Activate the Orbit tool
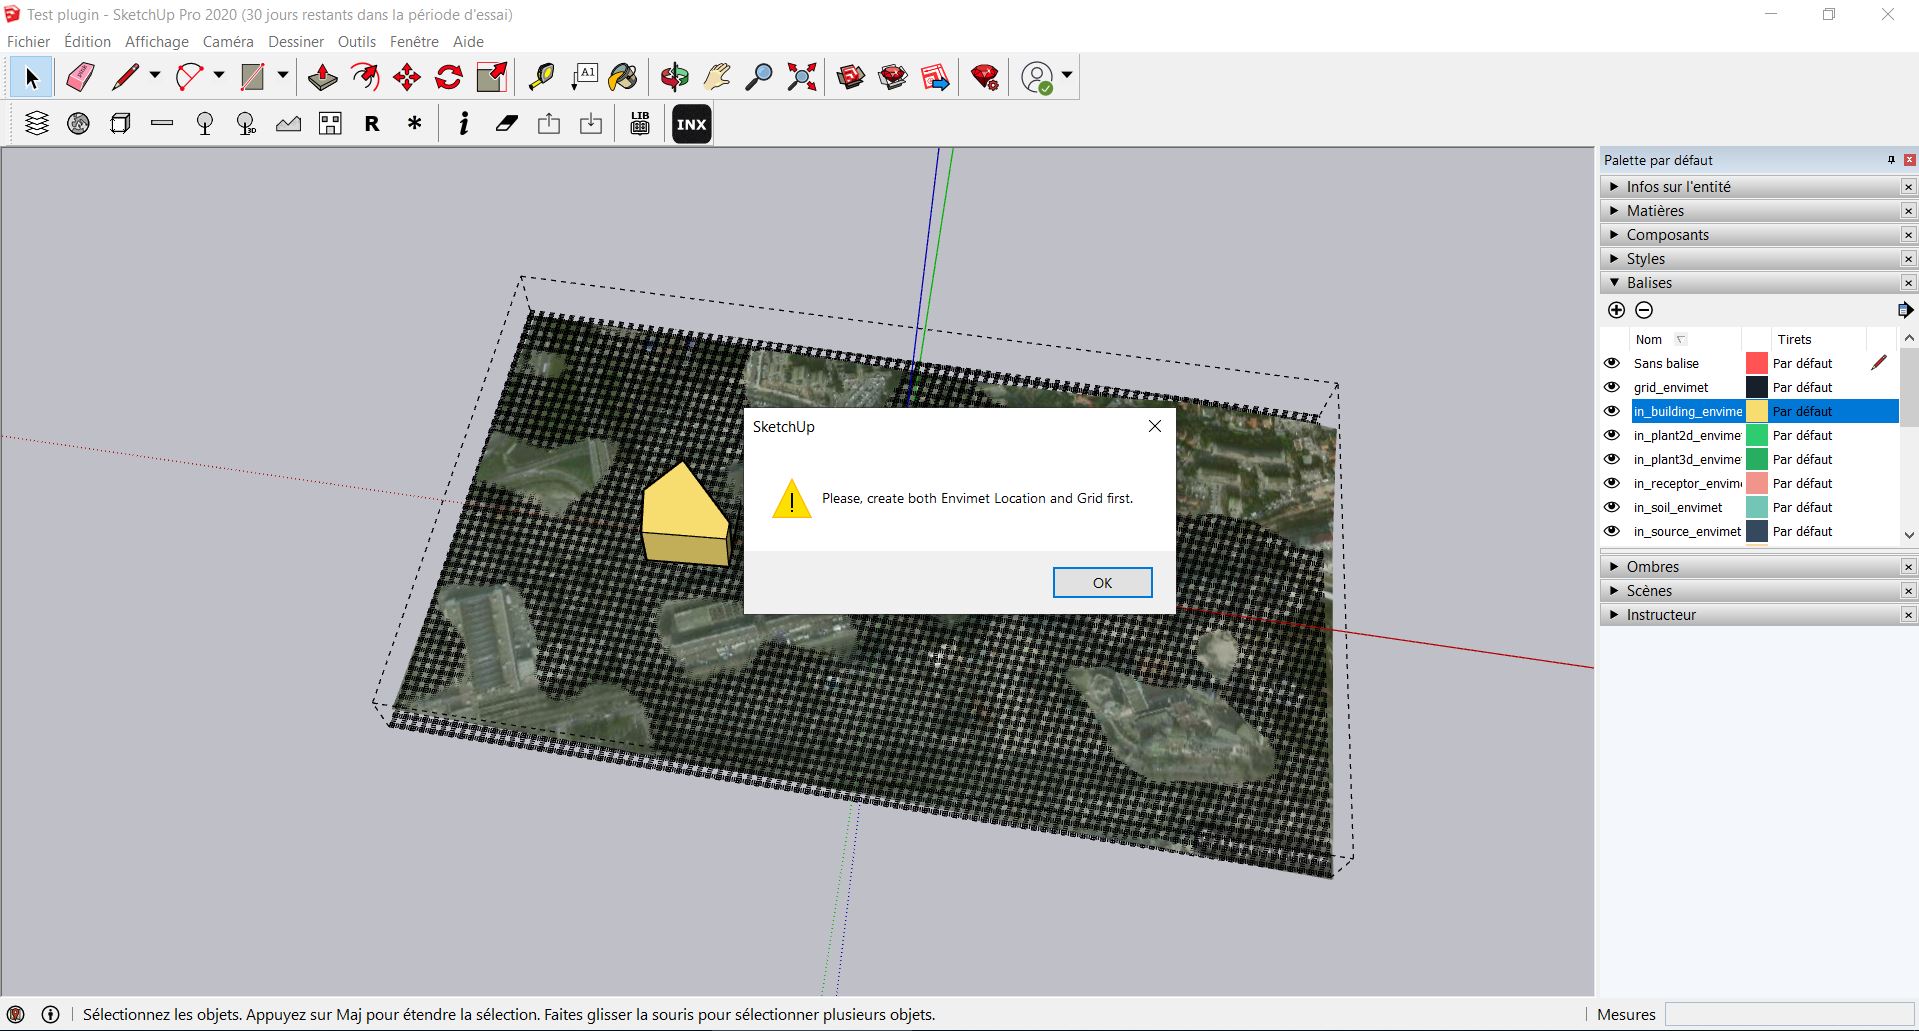The image size is (1919, 1031). coord(673,76)
